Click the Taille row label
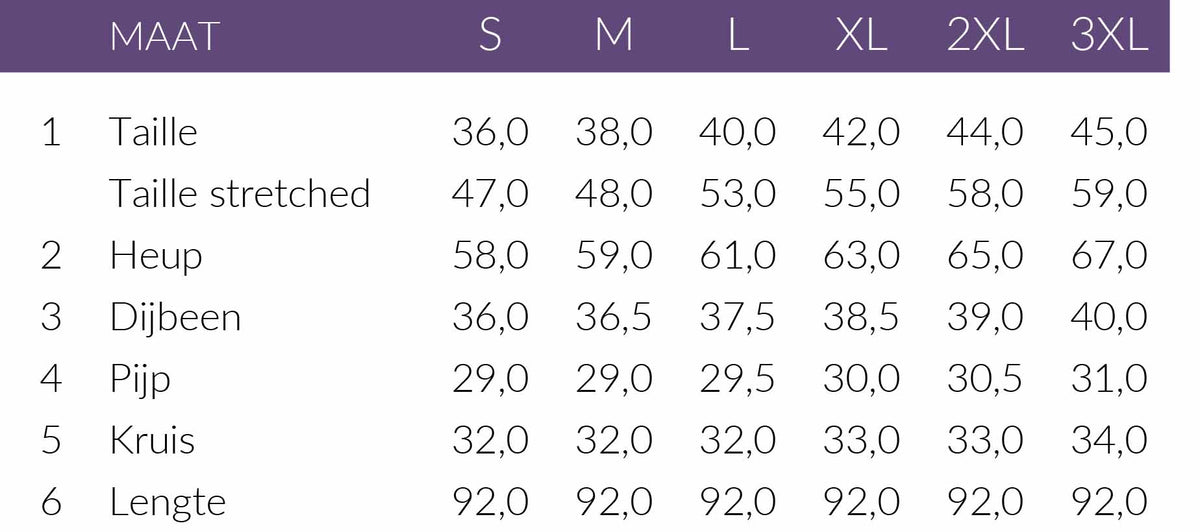The width and height of the screenshot is (1200, 532). pos(154,132)
